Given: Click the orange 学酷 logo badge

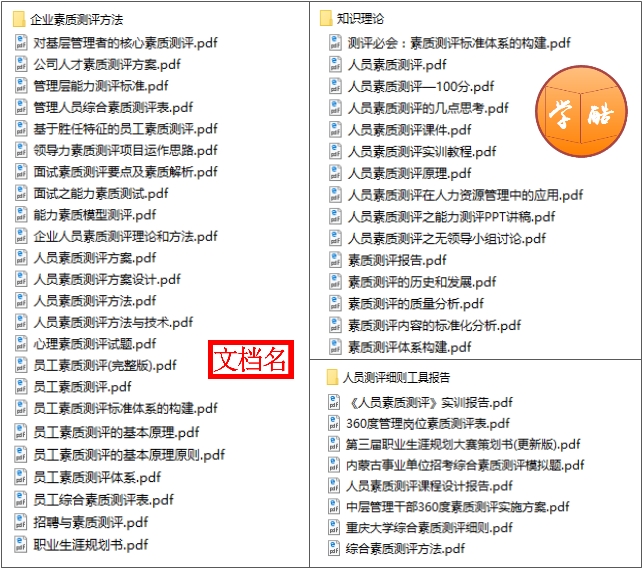Looking at the screenshot, I should coord(581,112).
